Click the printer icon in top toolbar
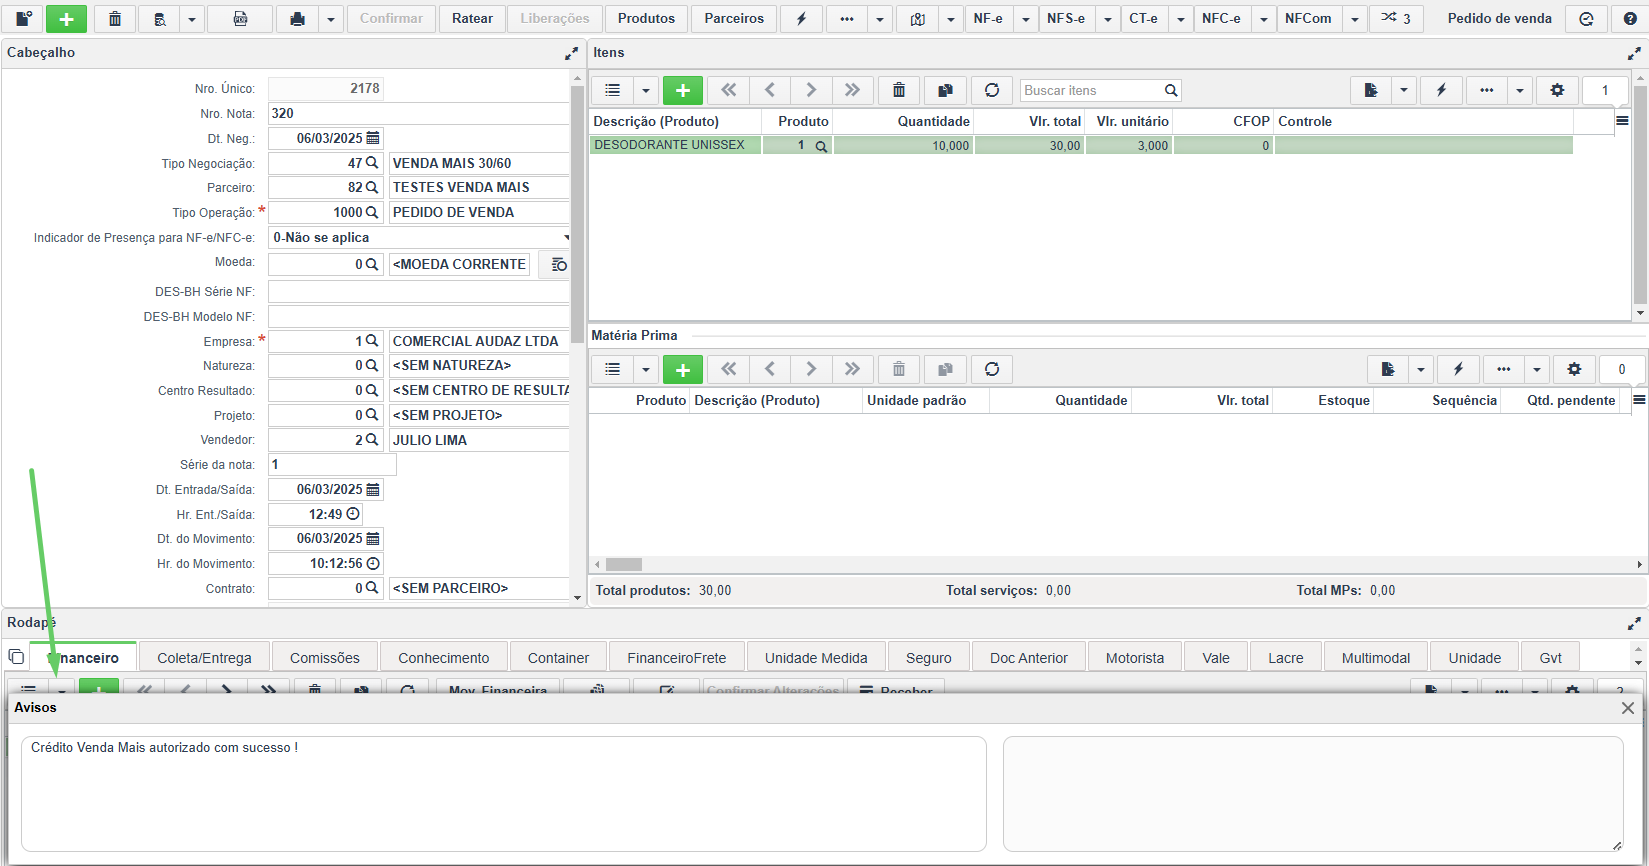Viewport: 1649px width, 866px height. [x=297, y=19]
